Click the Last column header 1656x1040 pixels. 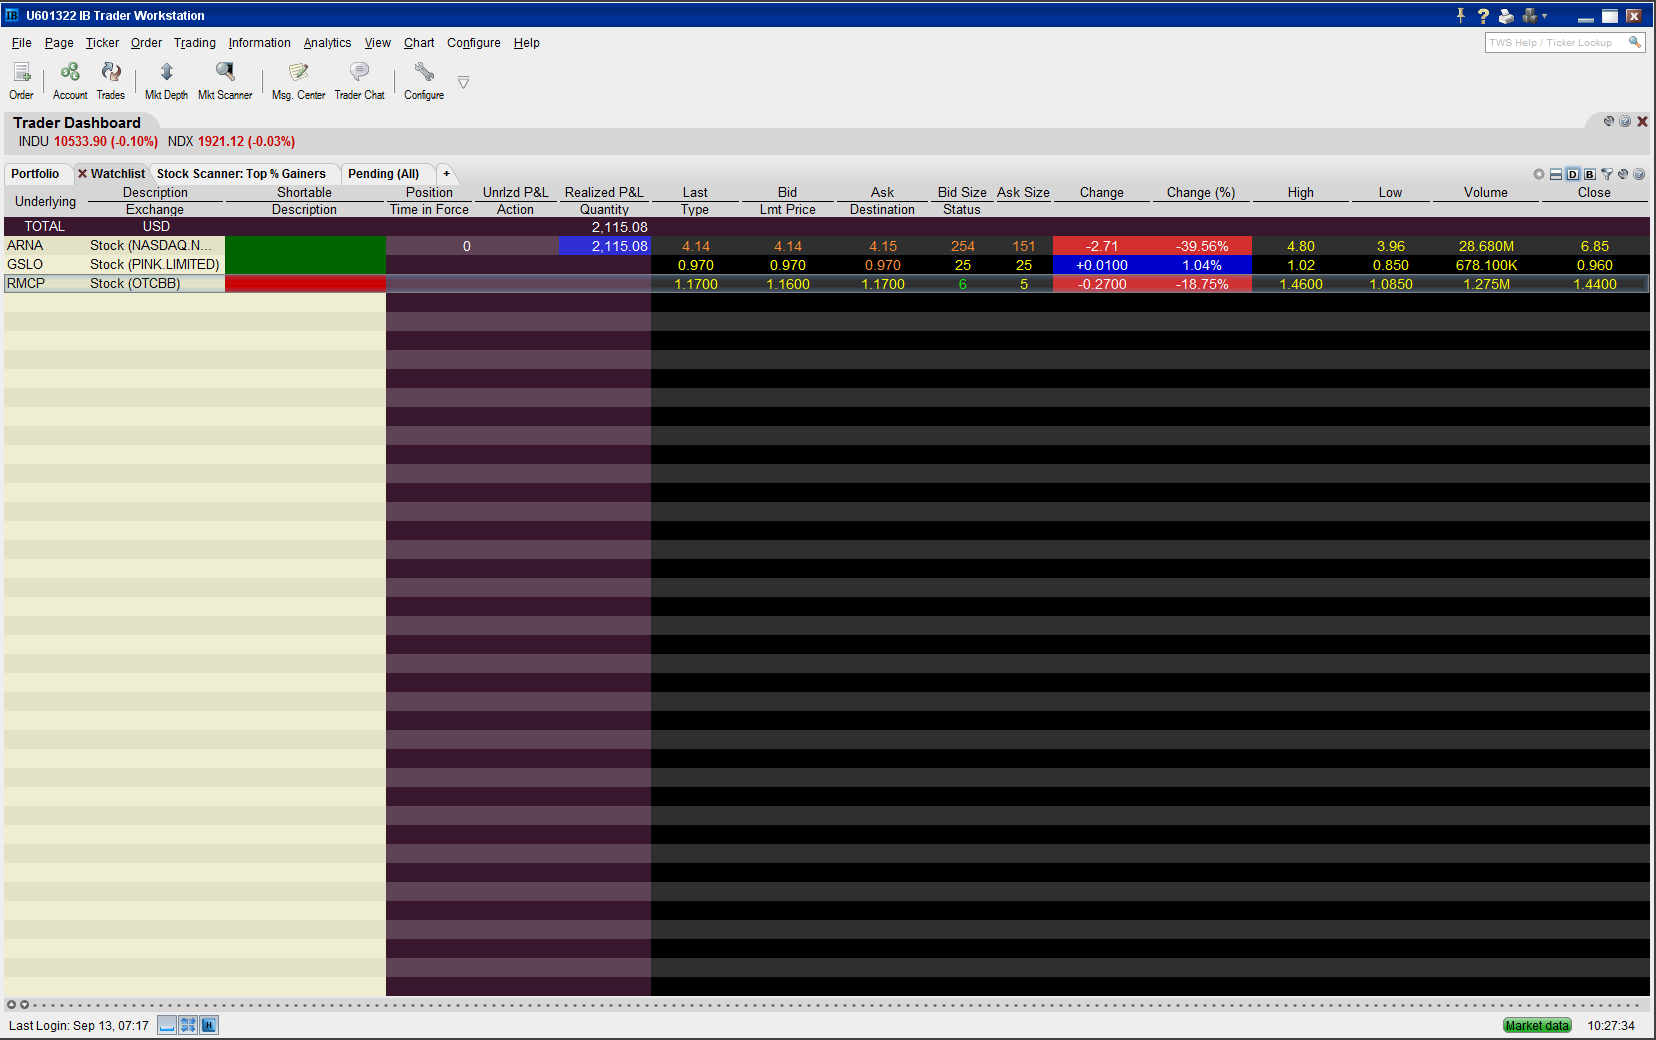click(x=695, y=193)
